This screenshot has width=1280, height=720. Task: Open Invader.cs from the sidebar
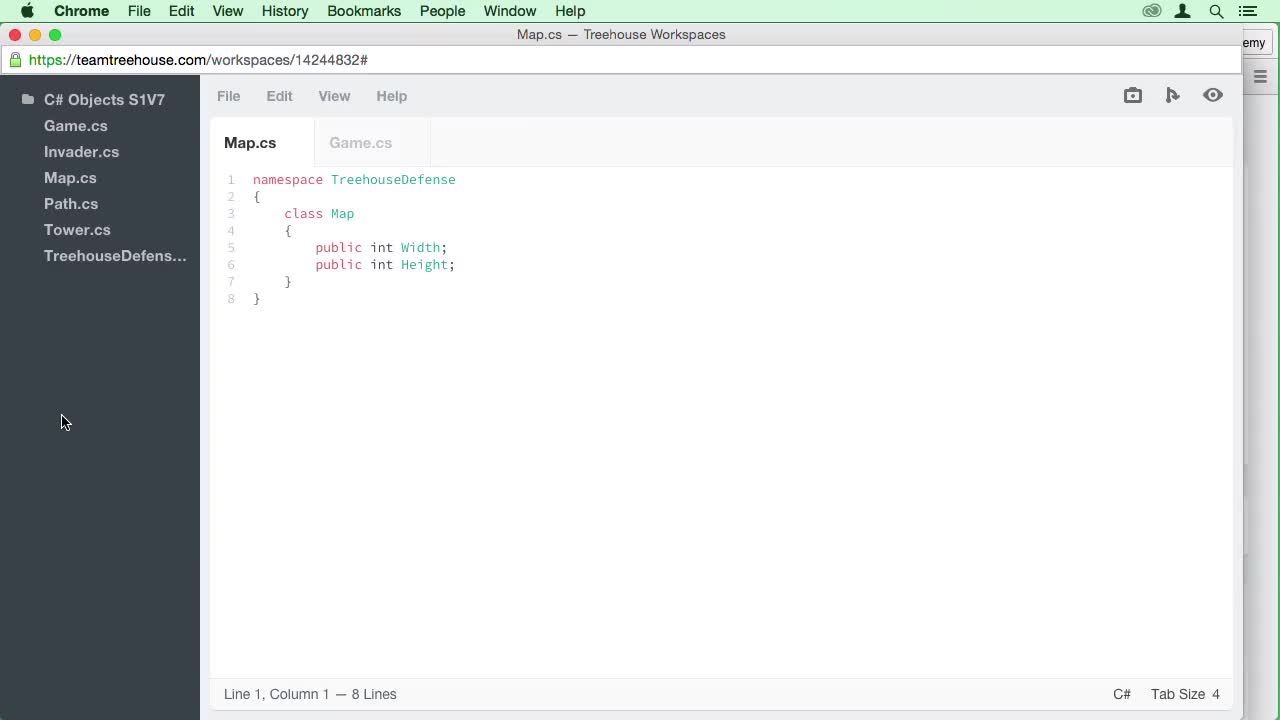pyautogui.click(x=81, y=152)
